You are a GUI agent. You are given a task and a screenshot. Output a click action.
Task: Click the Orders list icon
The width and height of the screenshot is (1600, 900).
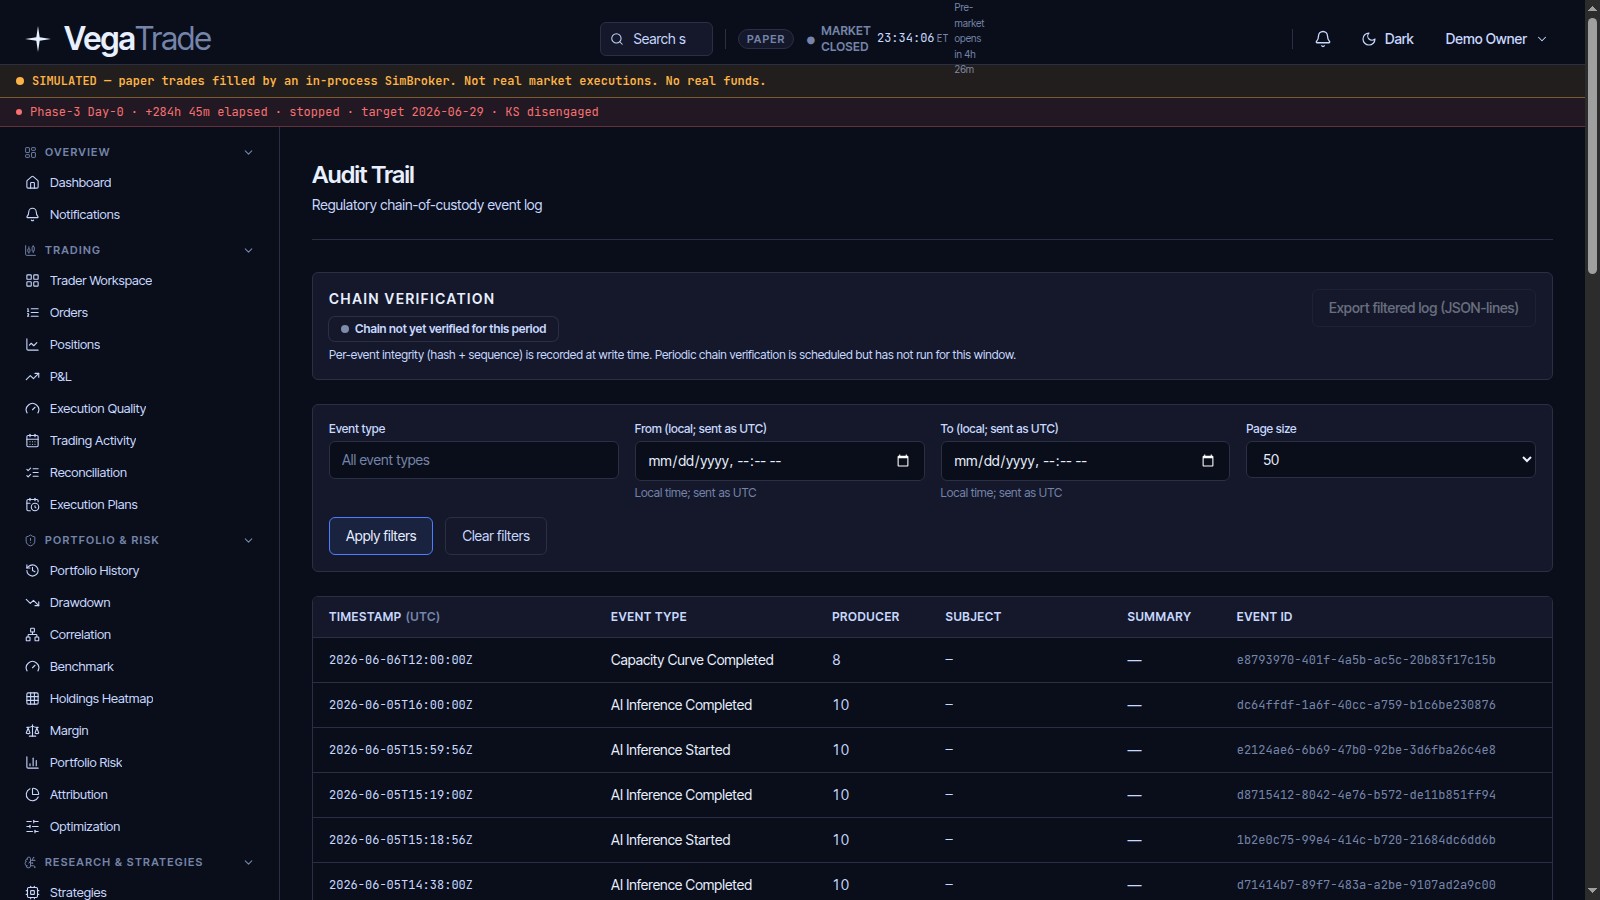tap(32, 313)
